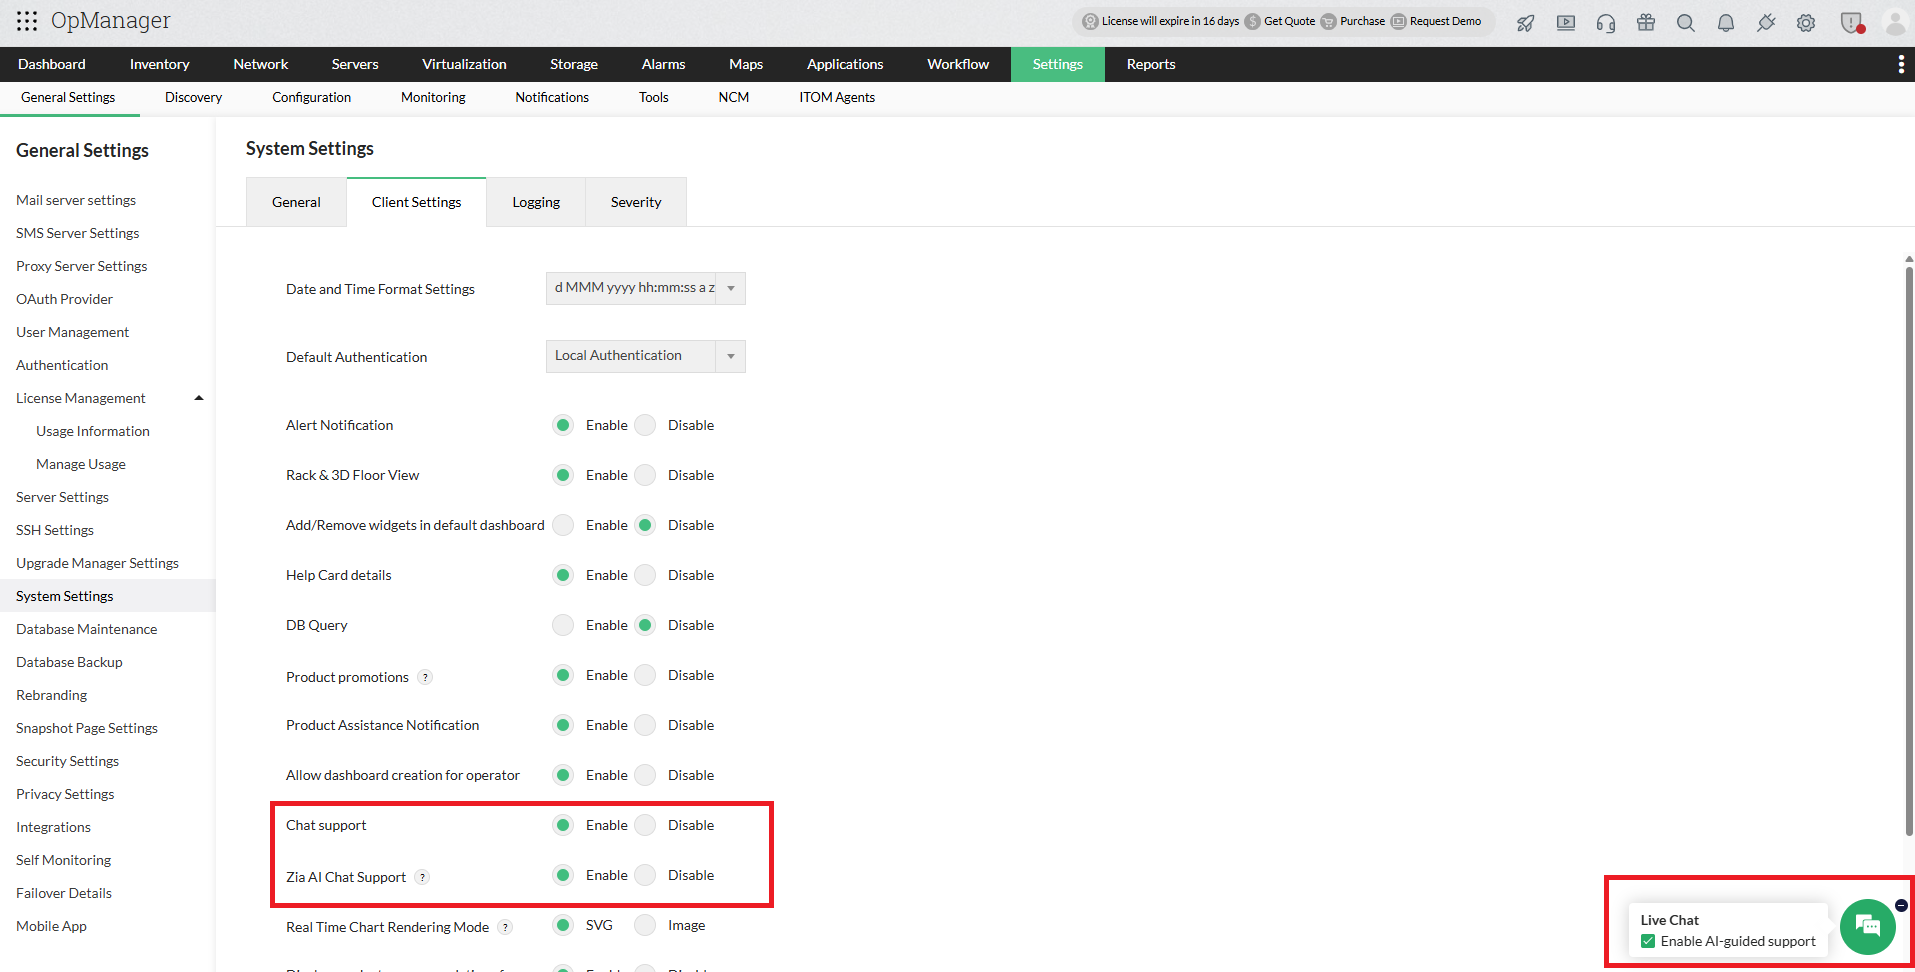Minimize the live chat widget

point(1901,905)
